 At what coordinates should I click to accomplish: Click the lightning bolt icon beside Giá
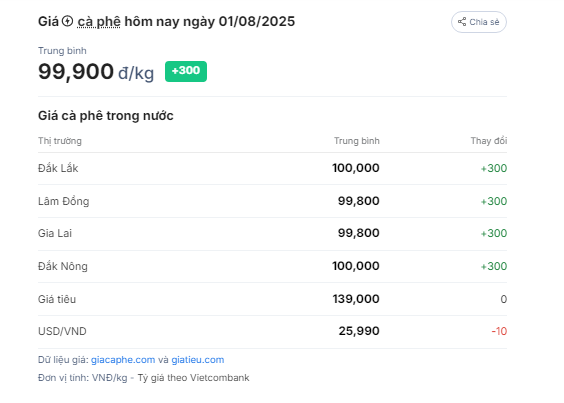pyautogui.click(x=67, y=21)
